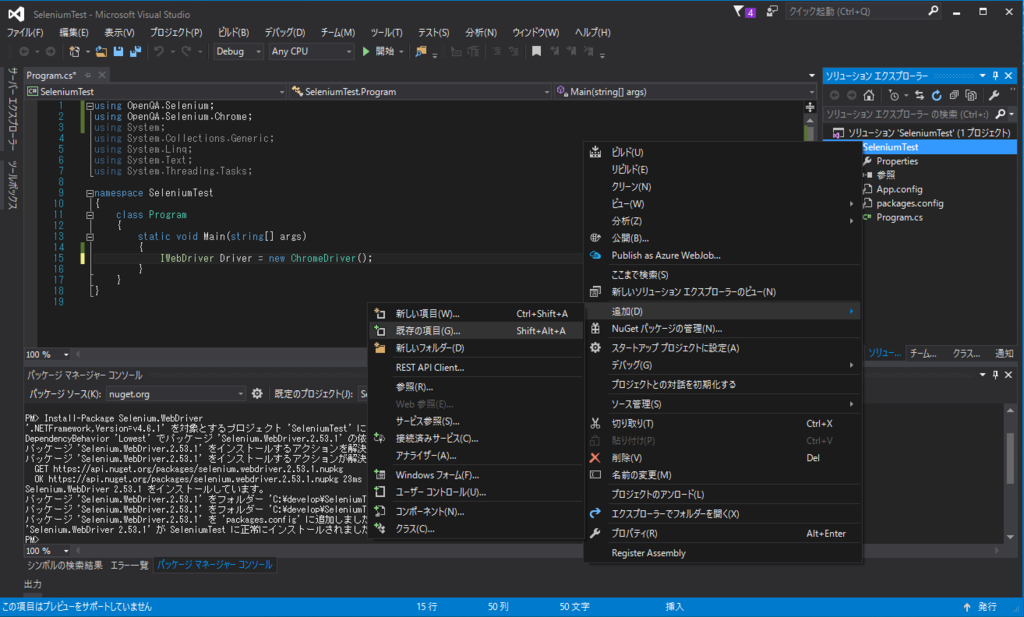Click Sync with Active Document icon
The width and height of the screenshot is (1024, 617).
point(920,95)
